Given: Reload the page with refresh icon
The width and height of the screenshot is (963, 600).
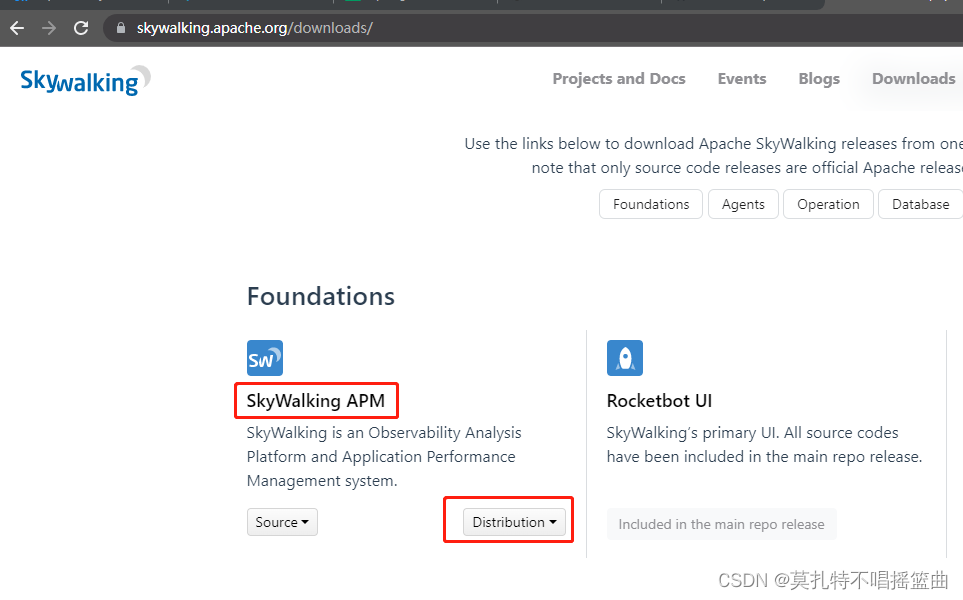Looking at the screenshot, I should click(x=81, y=28).
